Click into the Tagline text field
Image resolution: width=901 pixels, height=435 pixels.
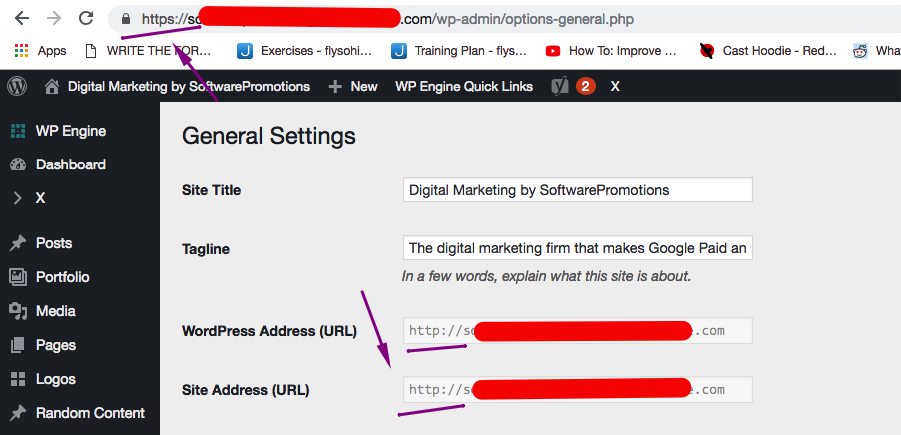pyautogui.click(x=577, y=248)
